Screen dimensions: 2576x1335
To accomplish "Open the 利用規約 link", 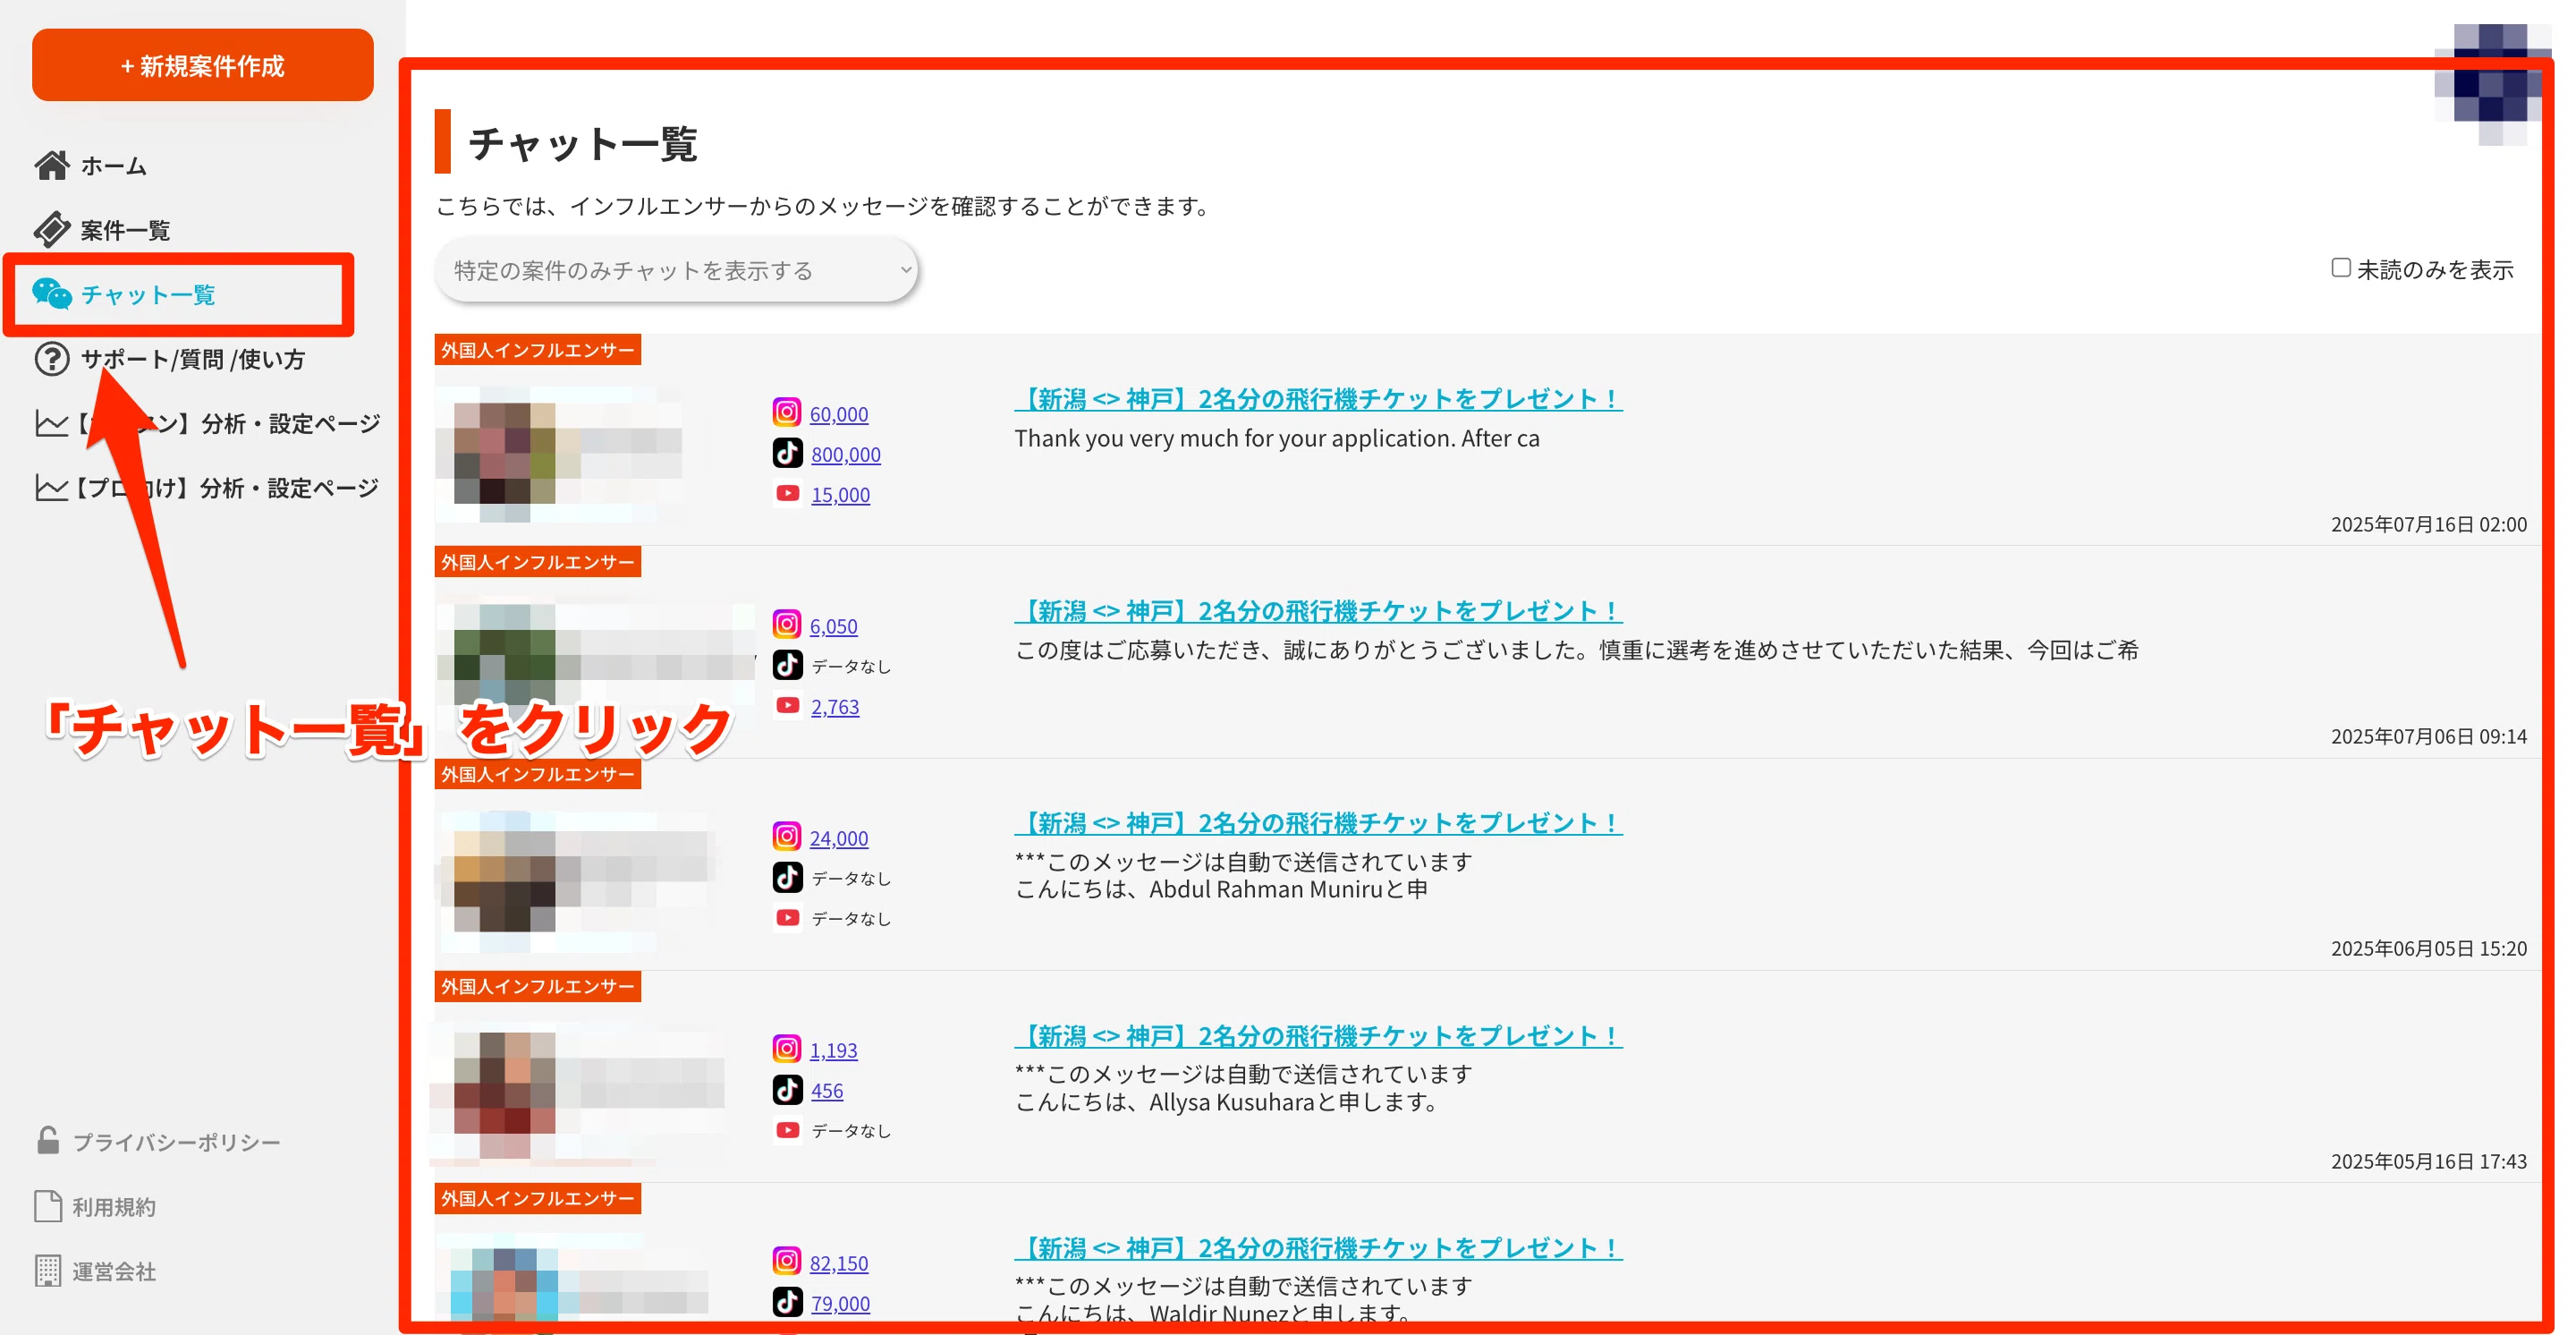I will click(x=114, y=1207).
